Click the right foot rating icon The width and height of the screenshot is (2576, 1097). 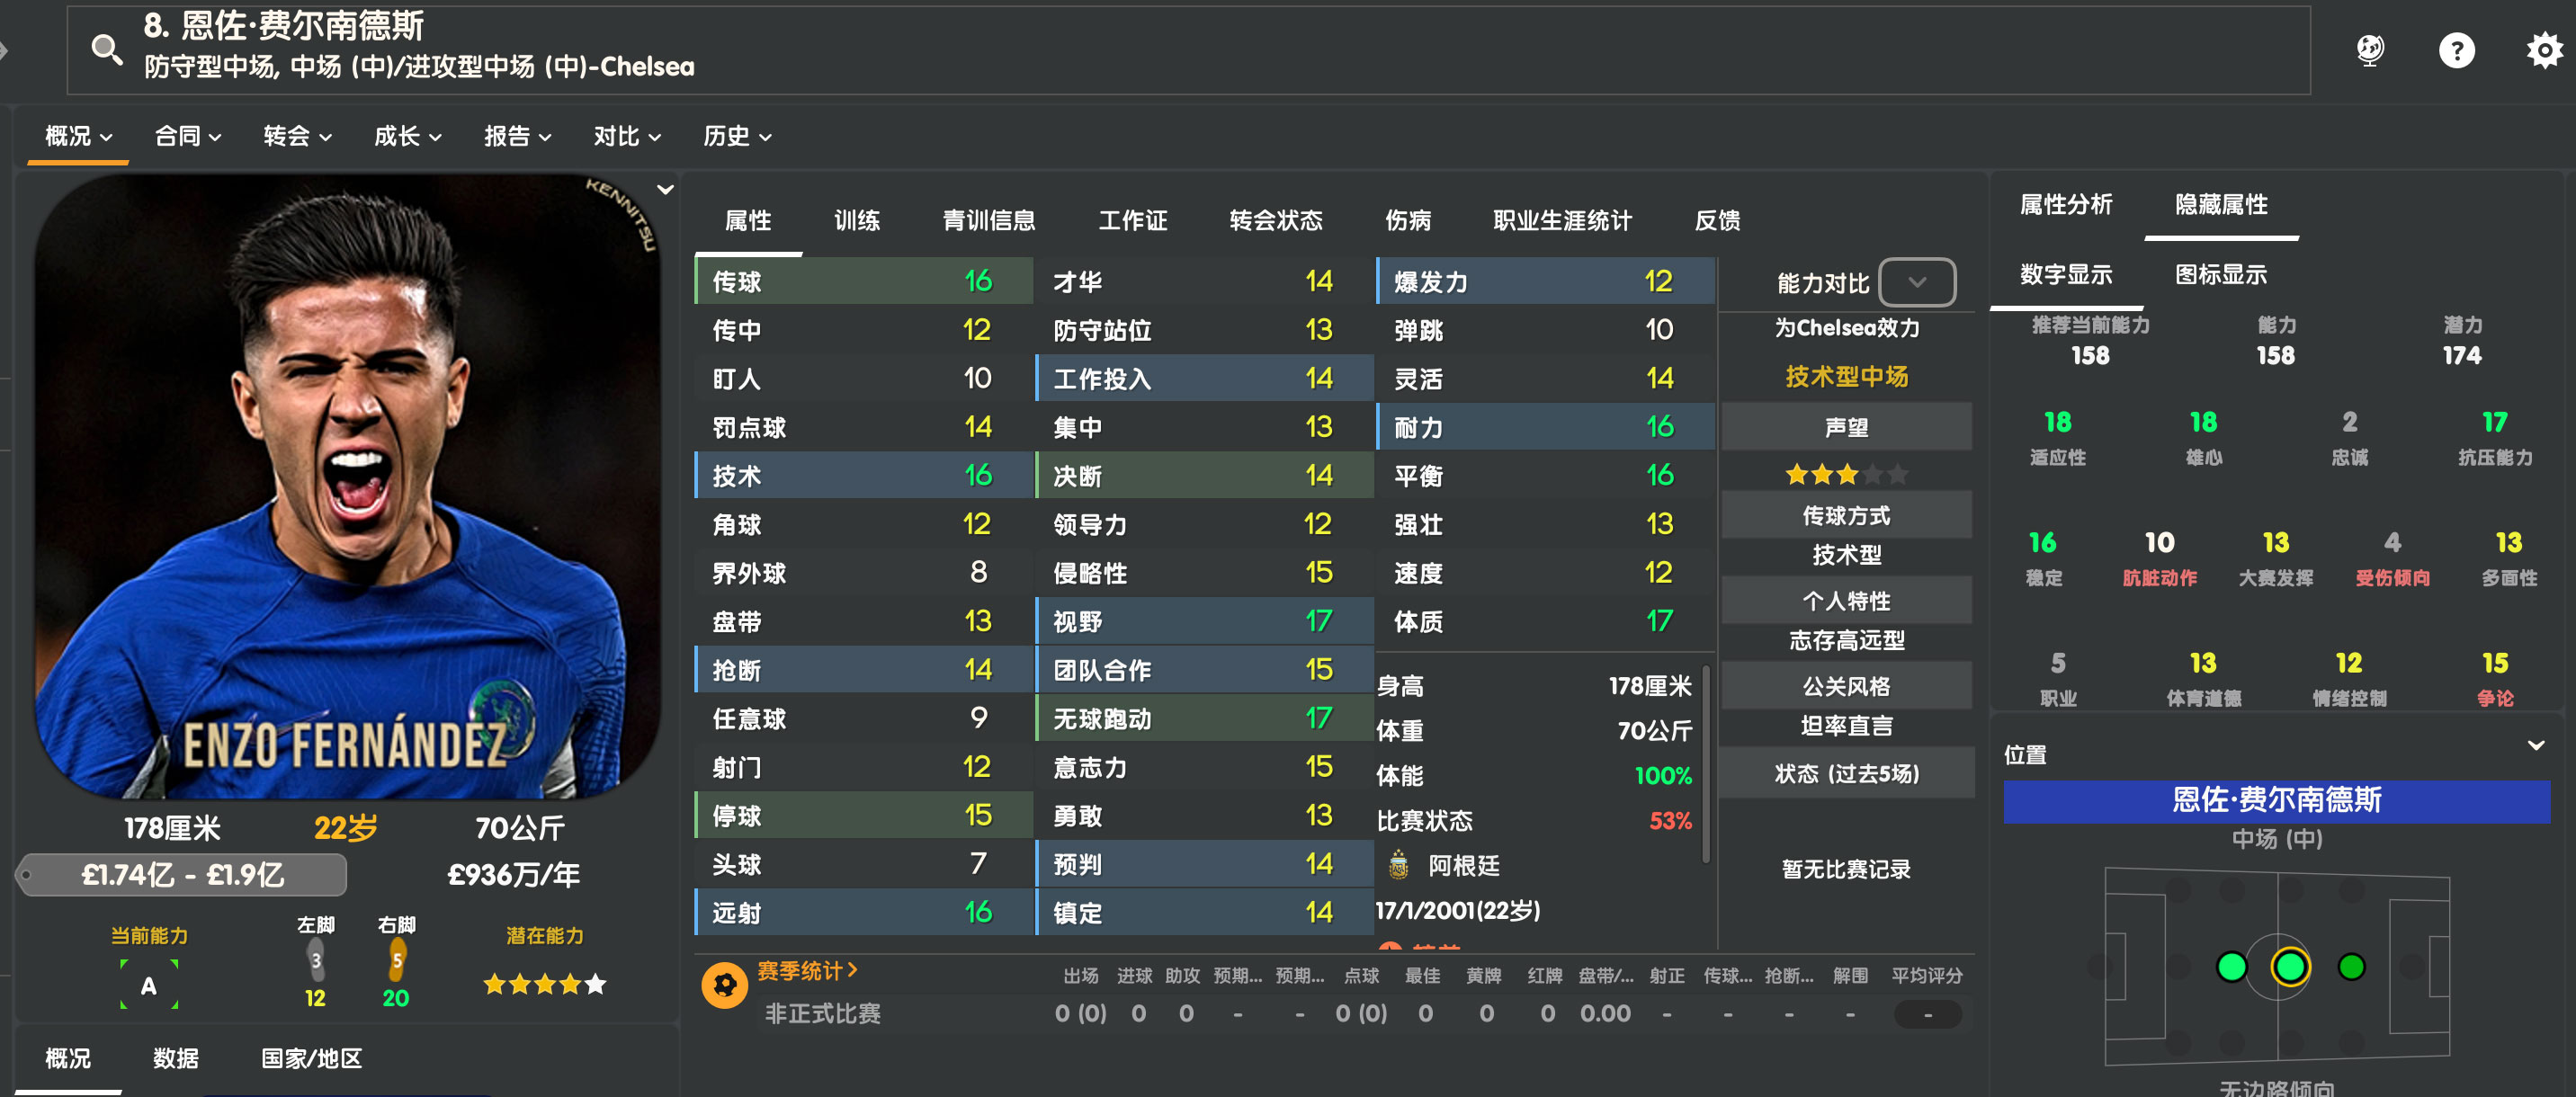tap(397, 959)
